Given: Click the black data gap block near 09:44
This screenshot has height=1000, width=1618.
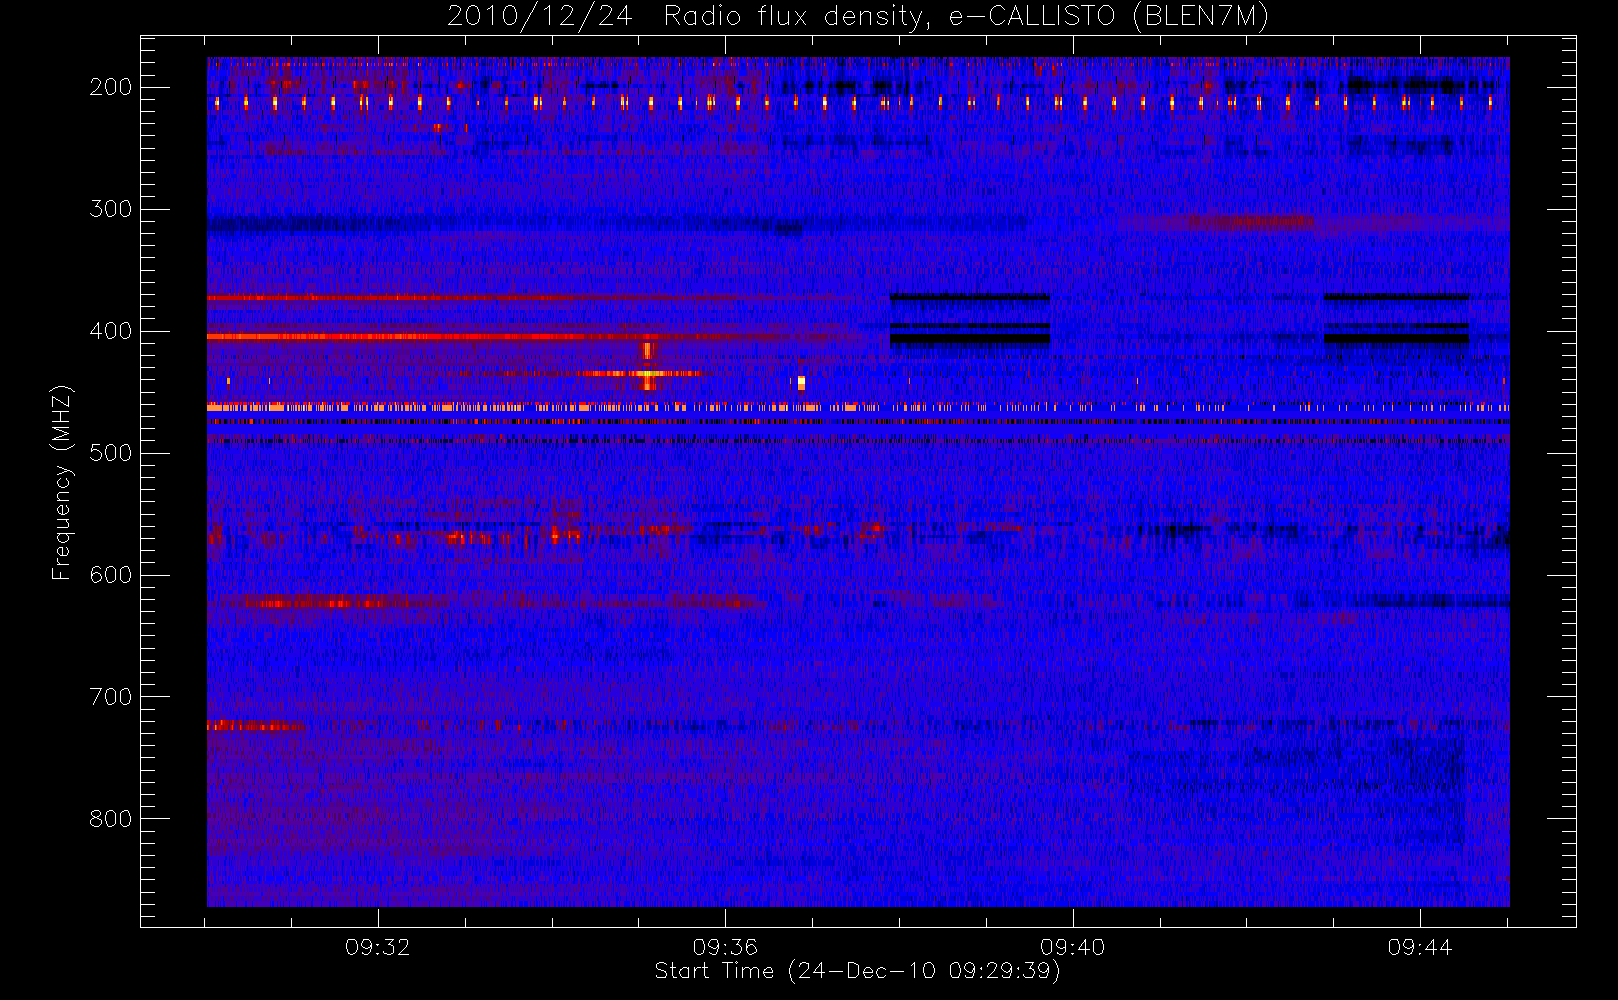Looking at the screenshot, I should click(1397, 320).
